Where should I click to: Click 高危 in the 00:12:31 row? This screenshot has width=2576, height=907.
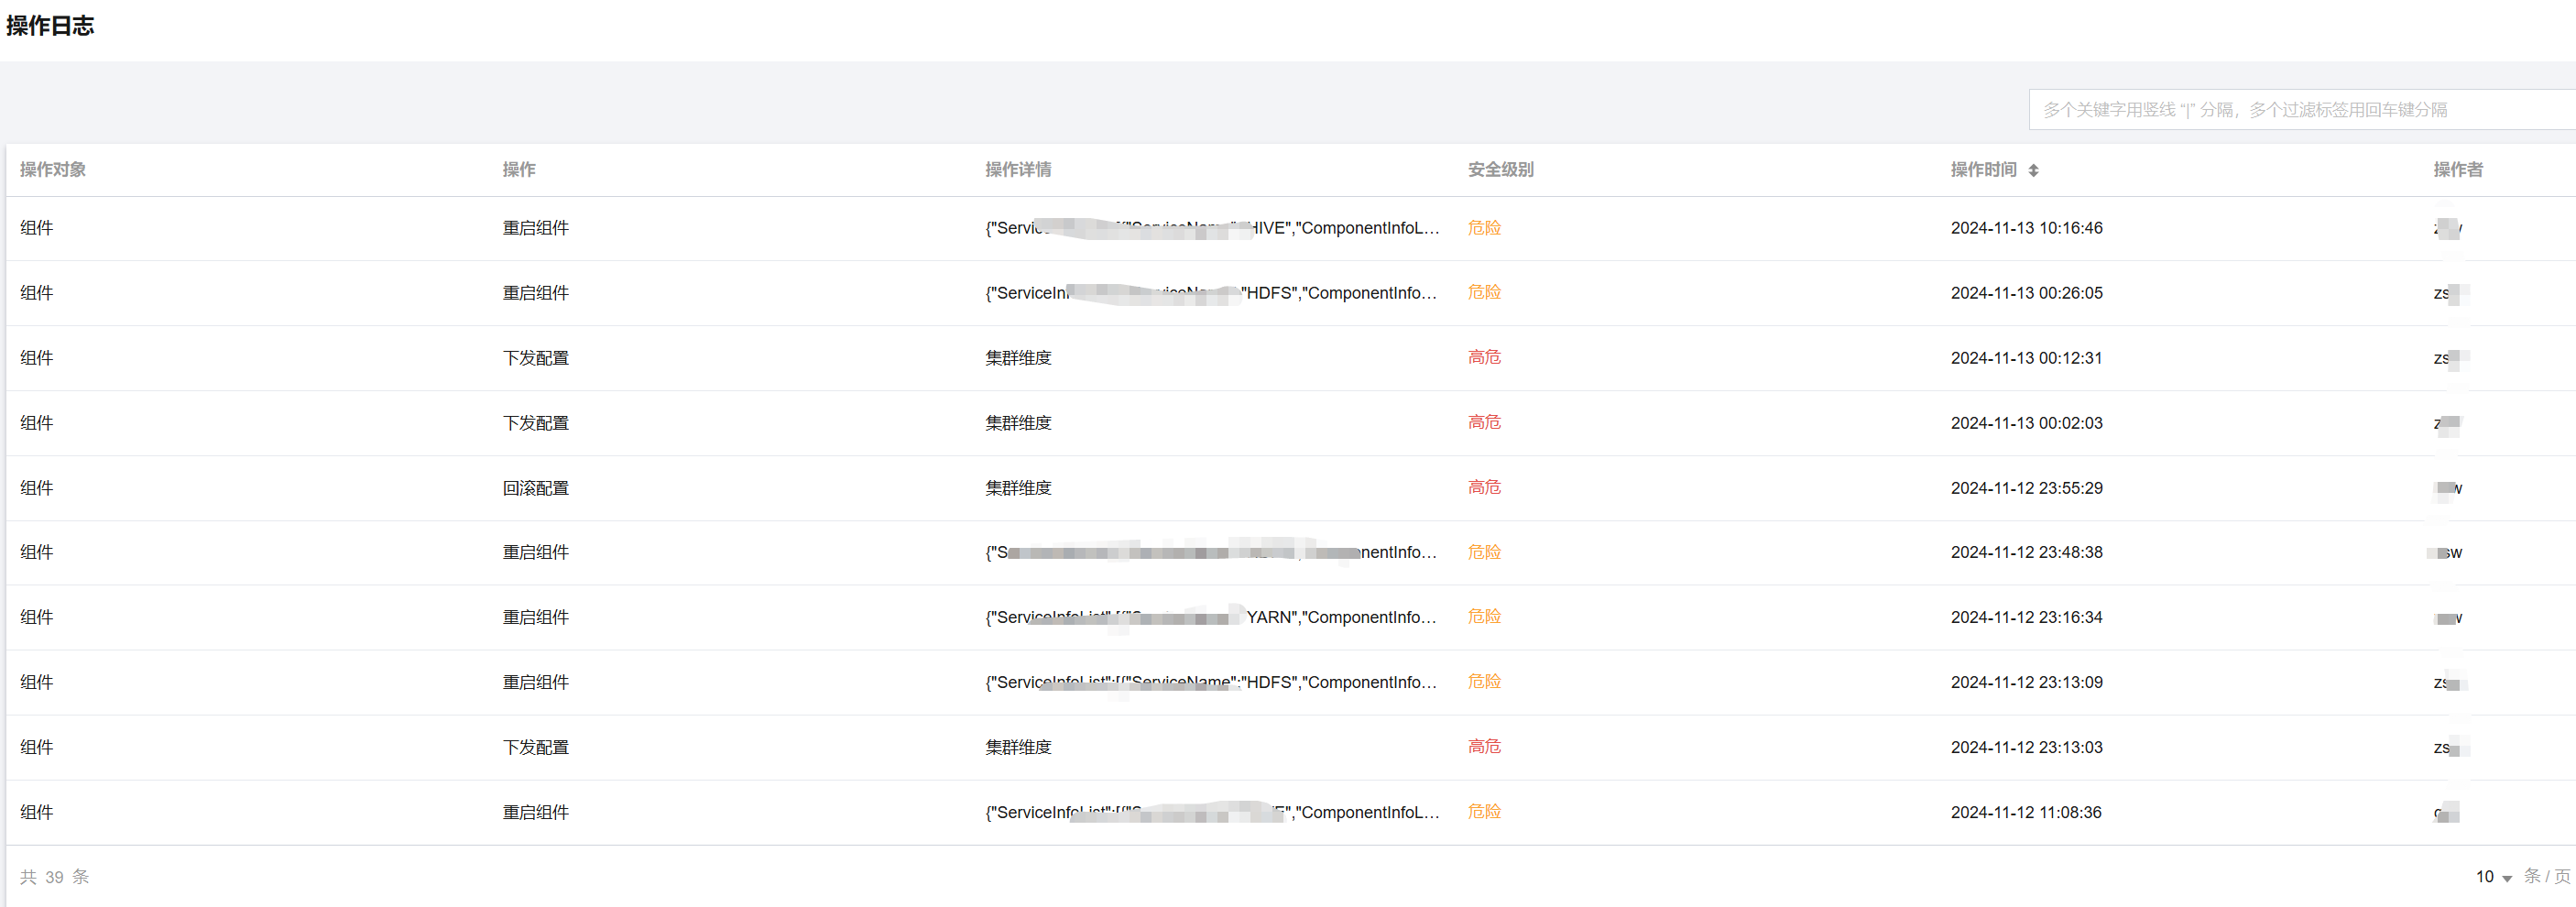point(1484,357)
